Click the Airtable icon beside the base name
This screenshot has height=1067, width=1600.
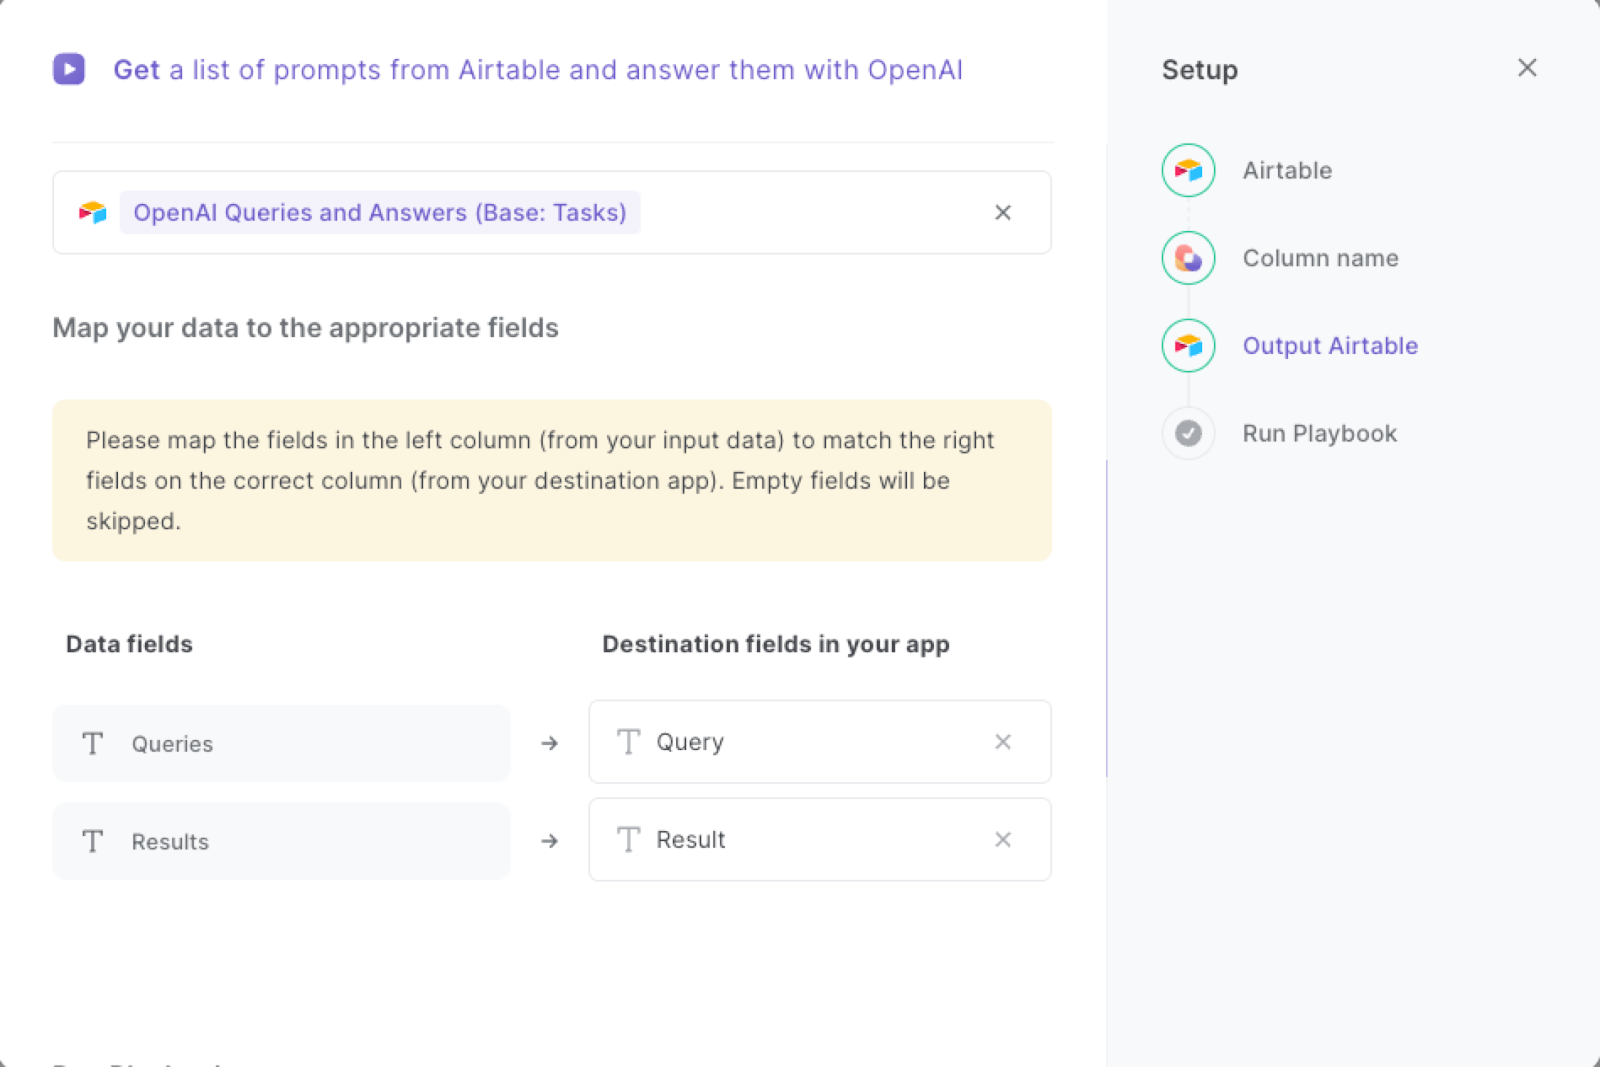(x=91, y=212)
